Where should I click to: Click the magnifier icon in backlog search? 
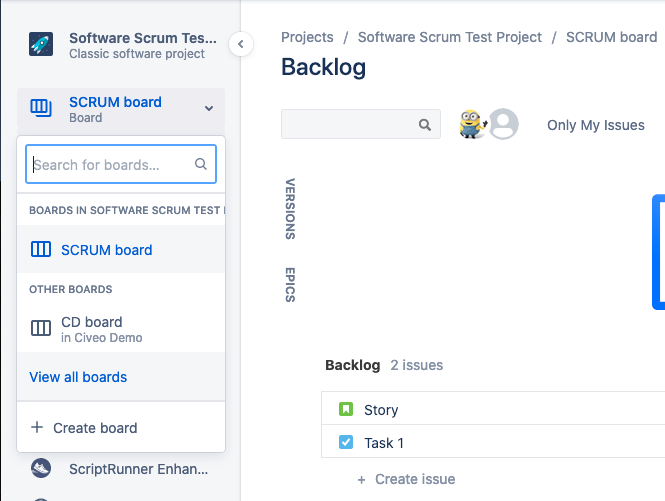click(x=425, y=125)
